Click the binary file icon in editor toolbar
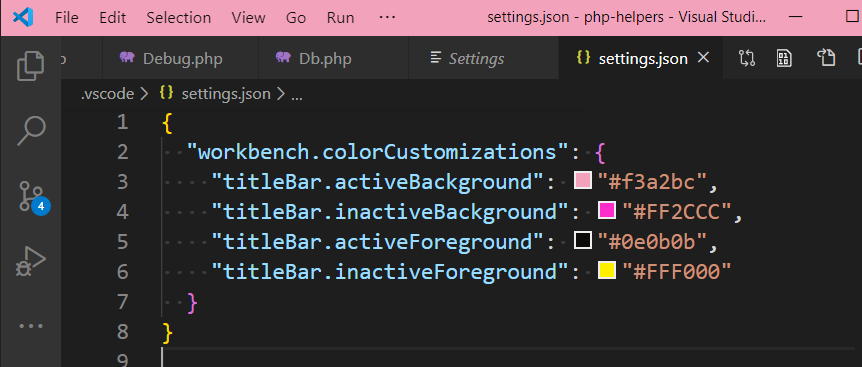Image resolution: width=862 pixels, height=367 pixels. [784, 58]
